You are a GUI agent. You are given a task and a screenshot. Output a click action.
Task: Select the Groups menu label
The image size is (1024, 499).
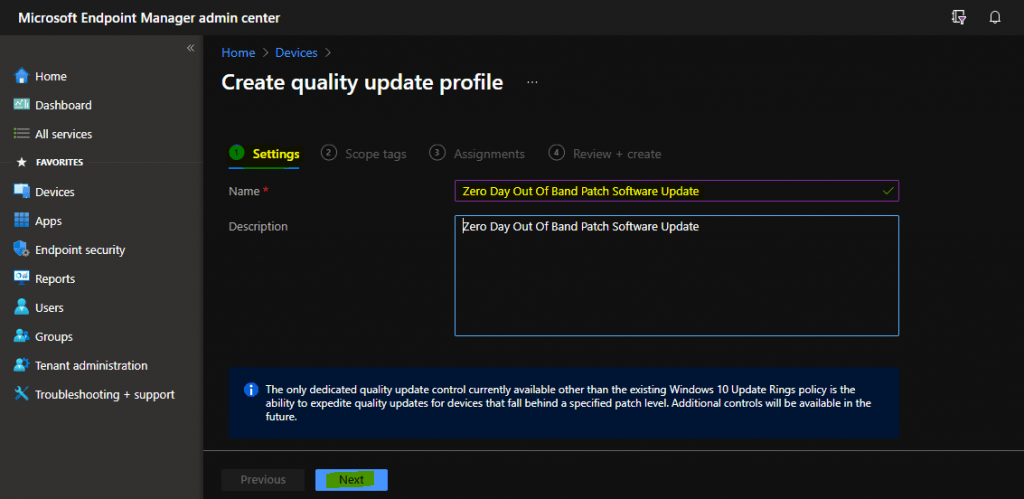[x=54, y=337]
